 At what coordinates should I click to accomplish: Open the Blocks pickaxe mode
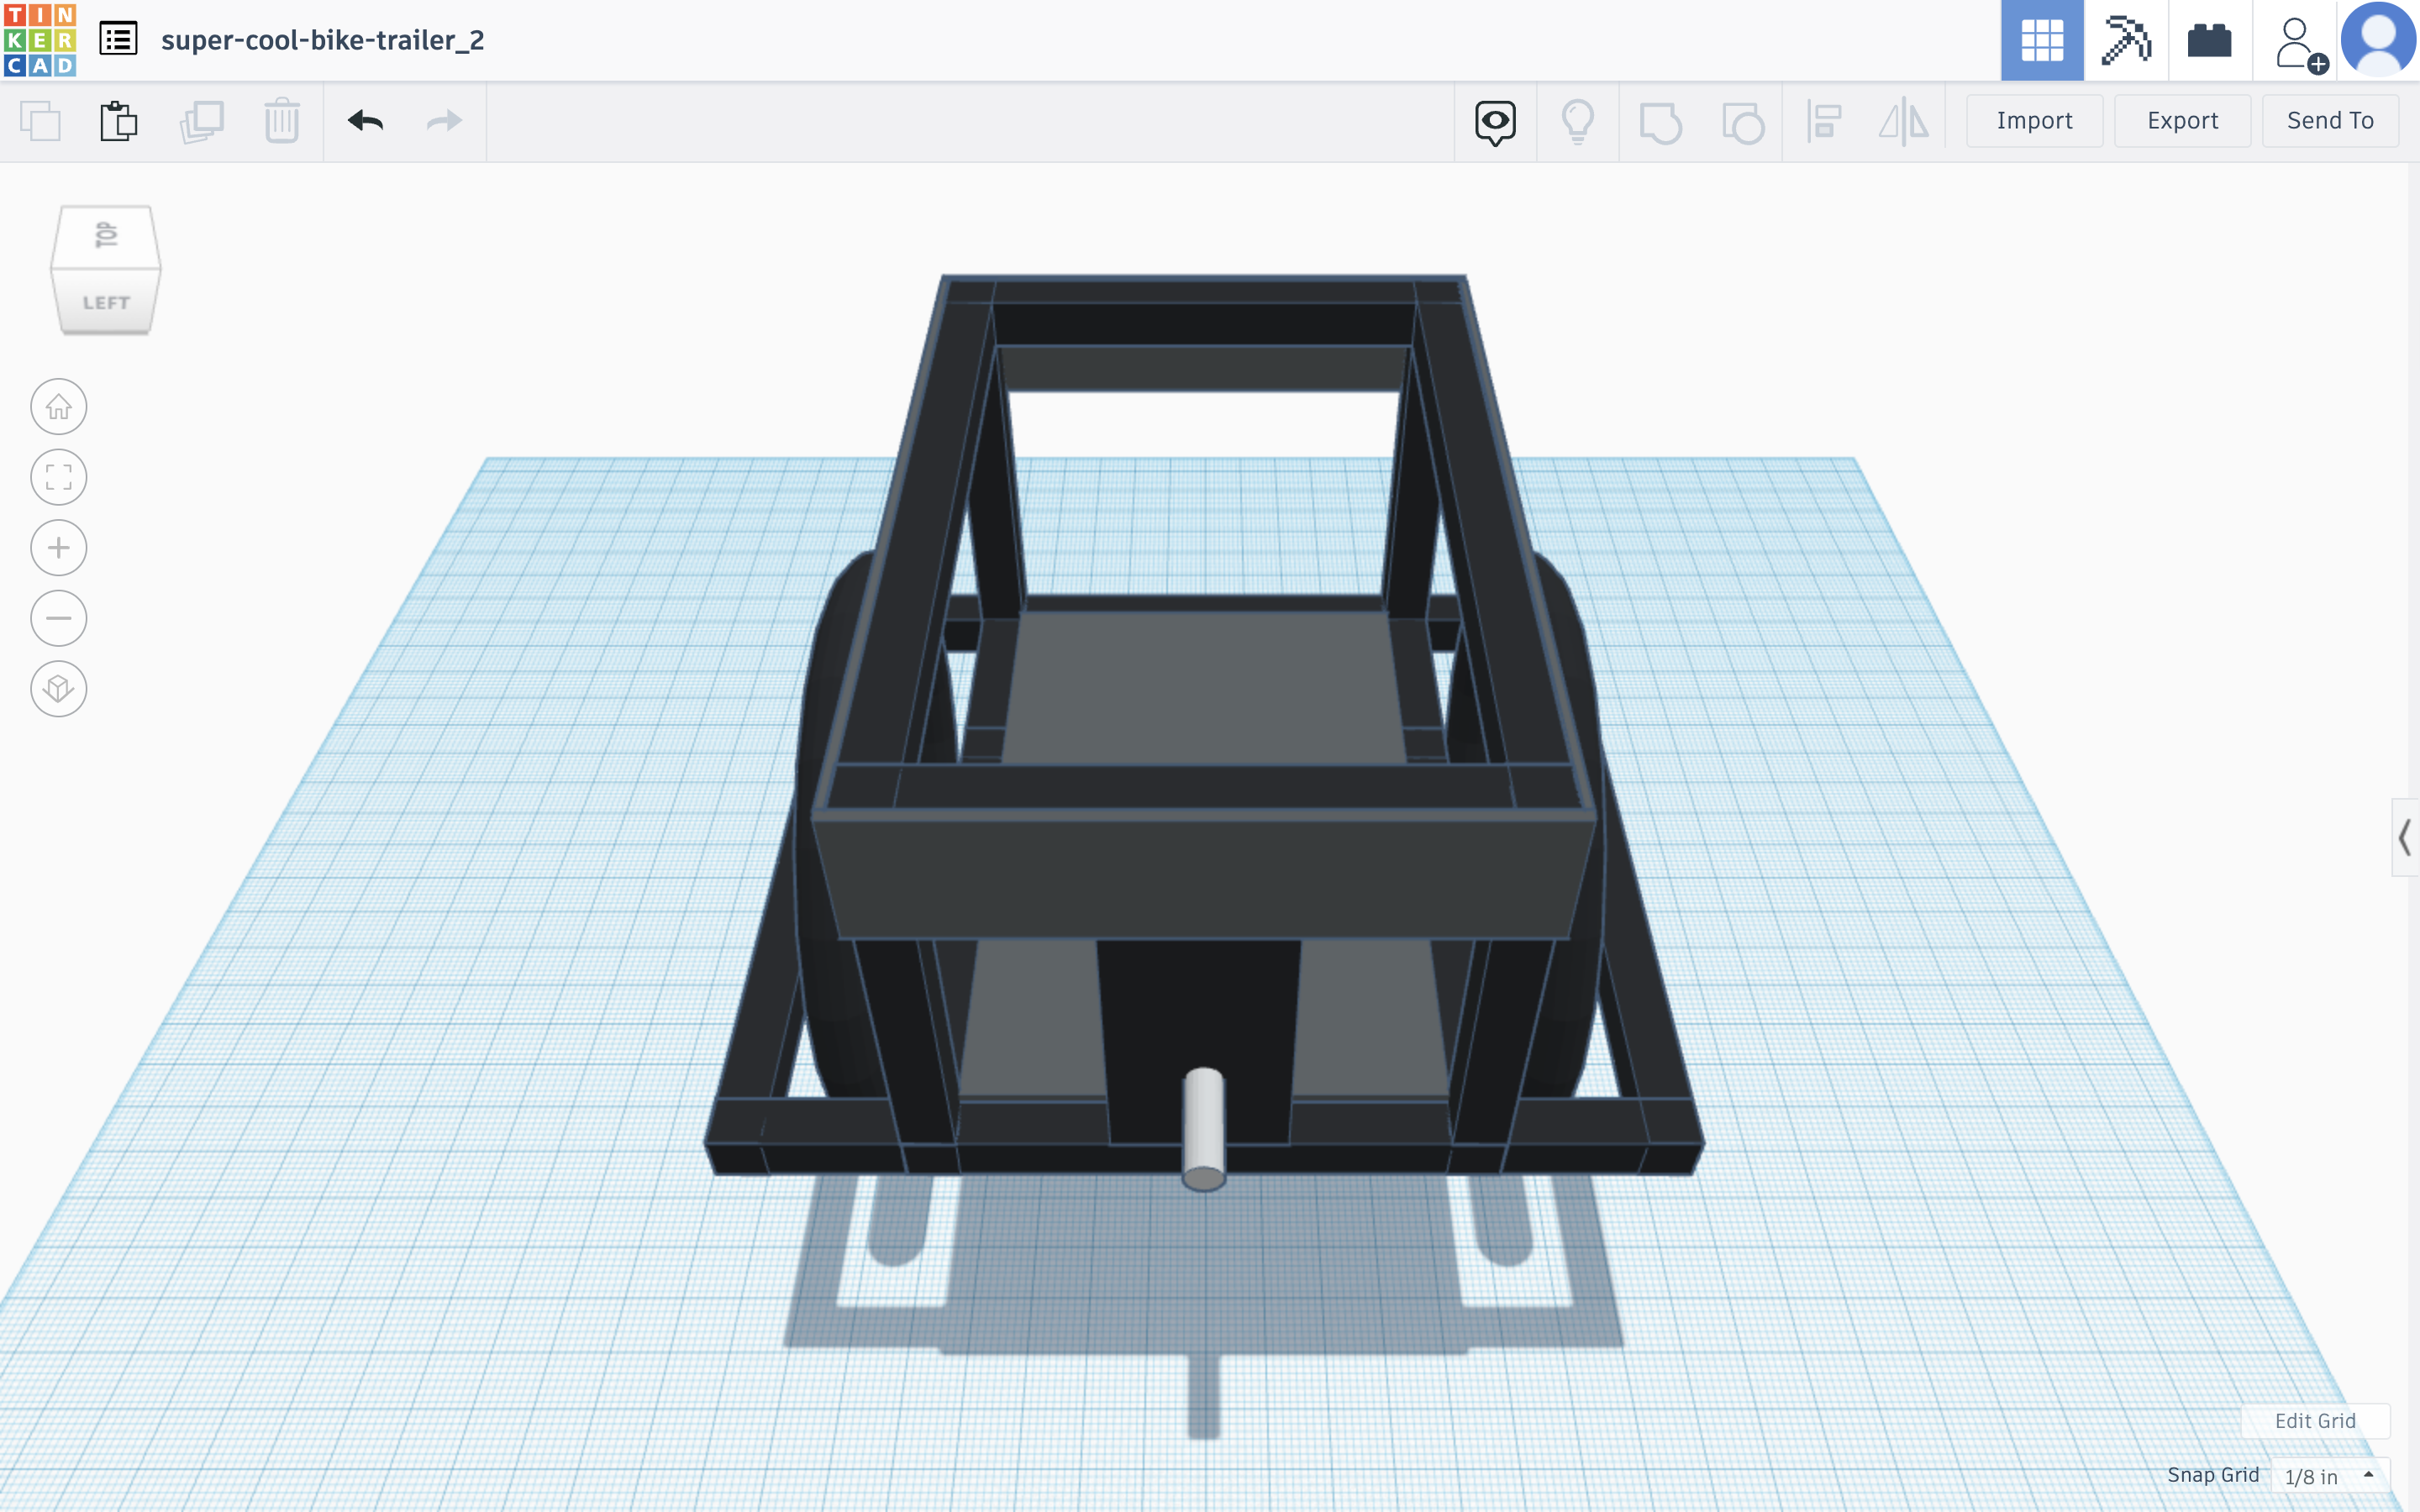coord(2125,40)
